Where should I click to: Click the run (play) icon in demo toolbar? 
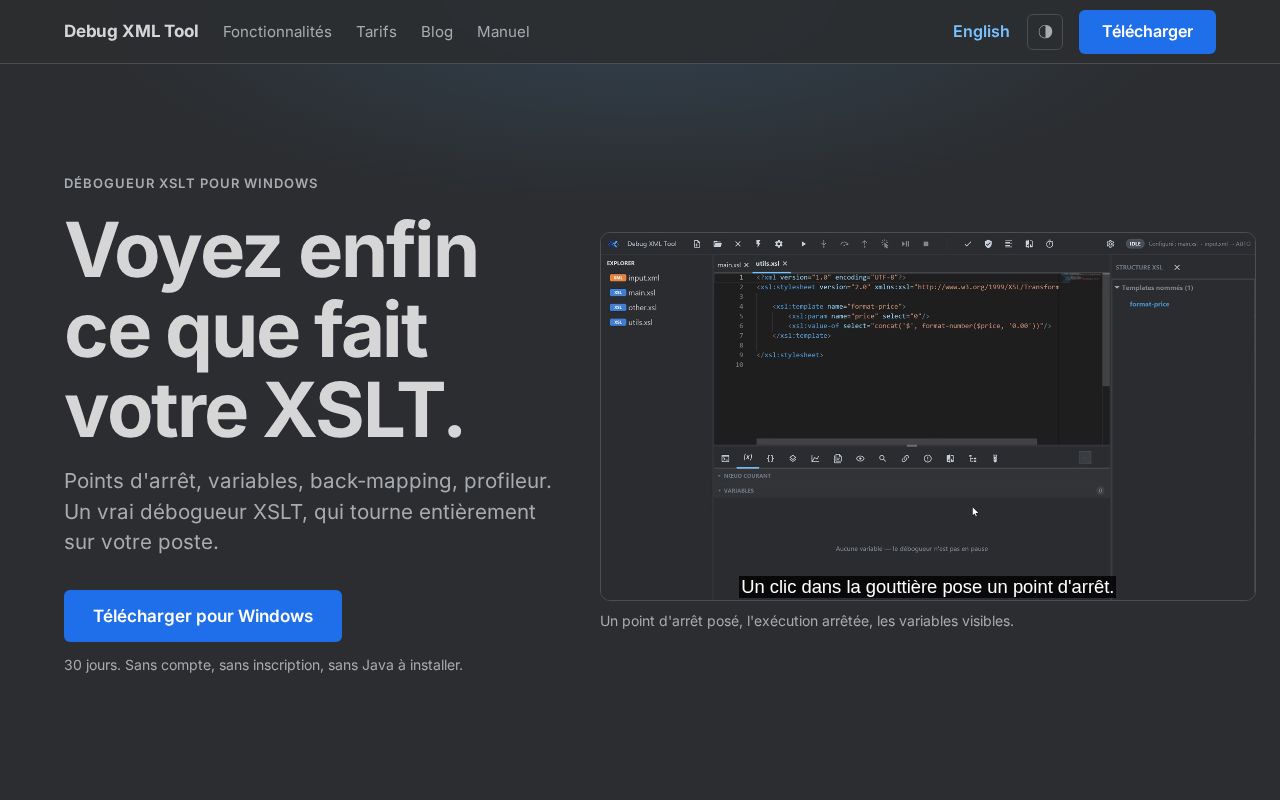[803, 244]
